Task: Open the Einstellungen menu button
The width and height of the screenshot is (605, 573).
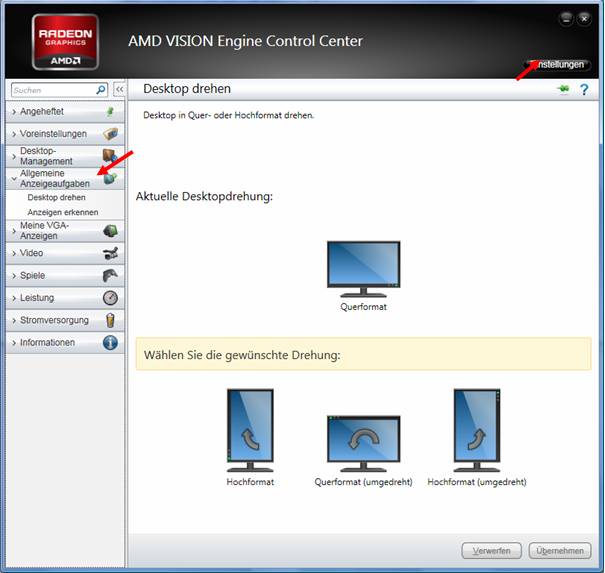Action: click(x=557, y=64)
